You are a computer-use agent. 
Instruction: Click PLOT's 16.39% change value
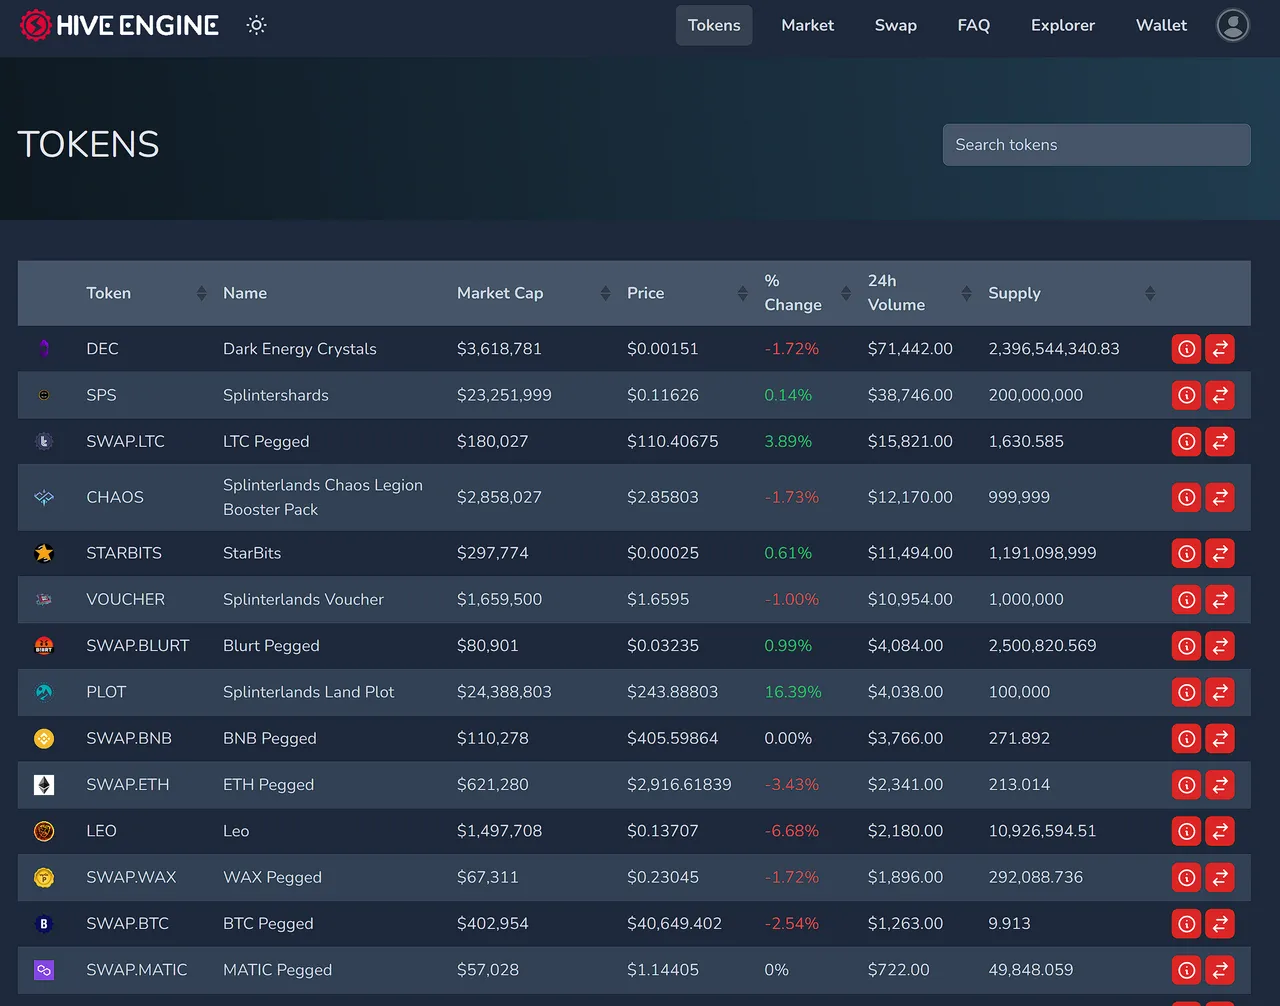[793, 692]
